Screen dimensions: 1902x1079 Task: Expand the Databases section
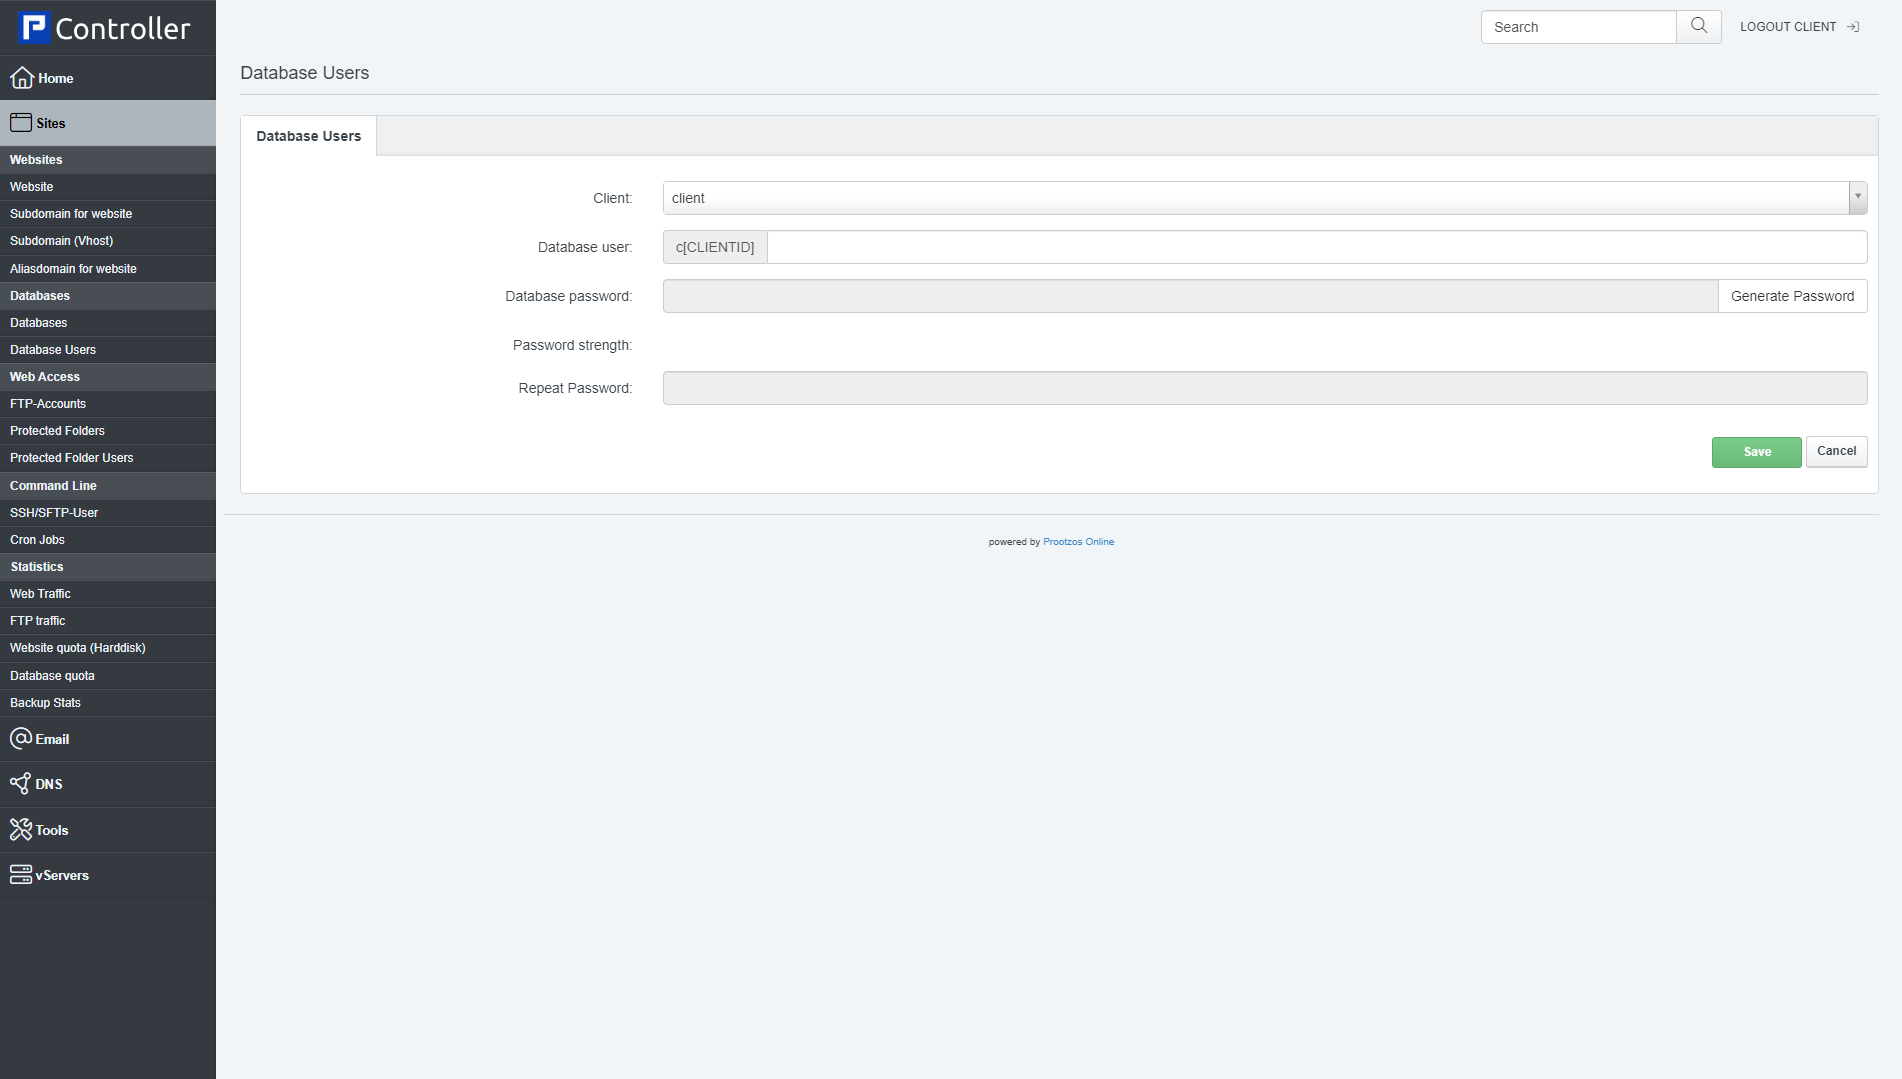point(40,295)
